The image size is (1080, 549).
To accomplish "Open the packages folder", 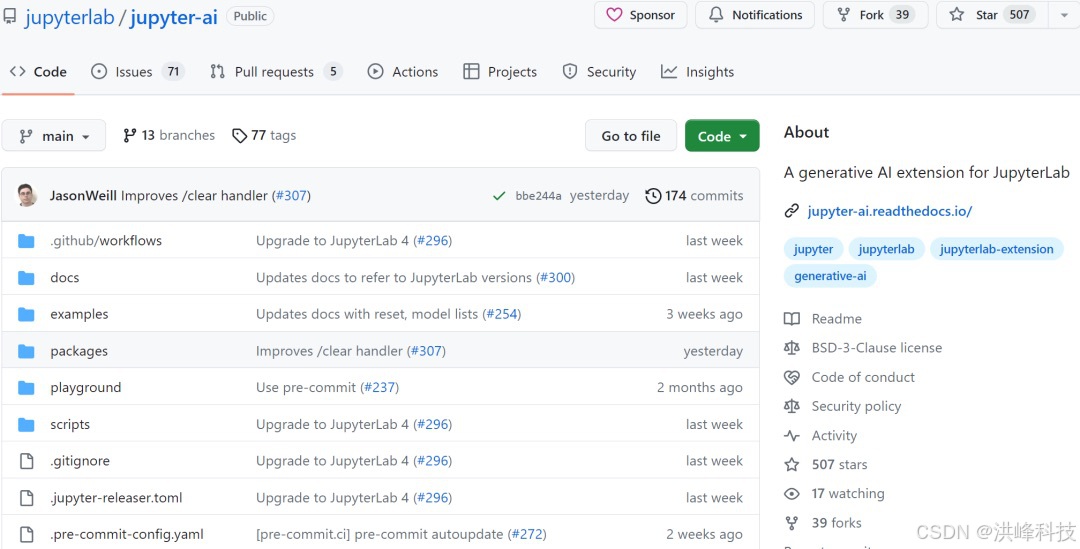I will point(79,351).
